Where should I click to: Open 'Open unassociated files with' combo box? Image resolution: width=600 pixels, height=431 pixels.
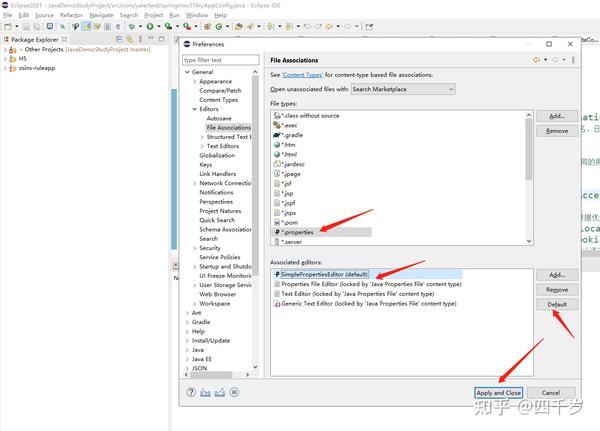coord(403,89)
